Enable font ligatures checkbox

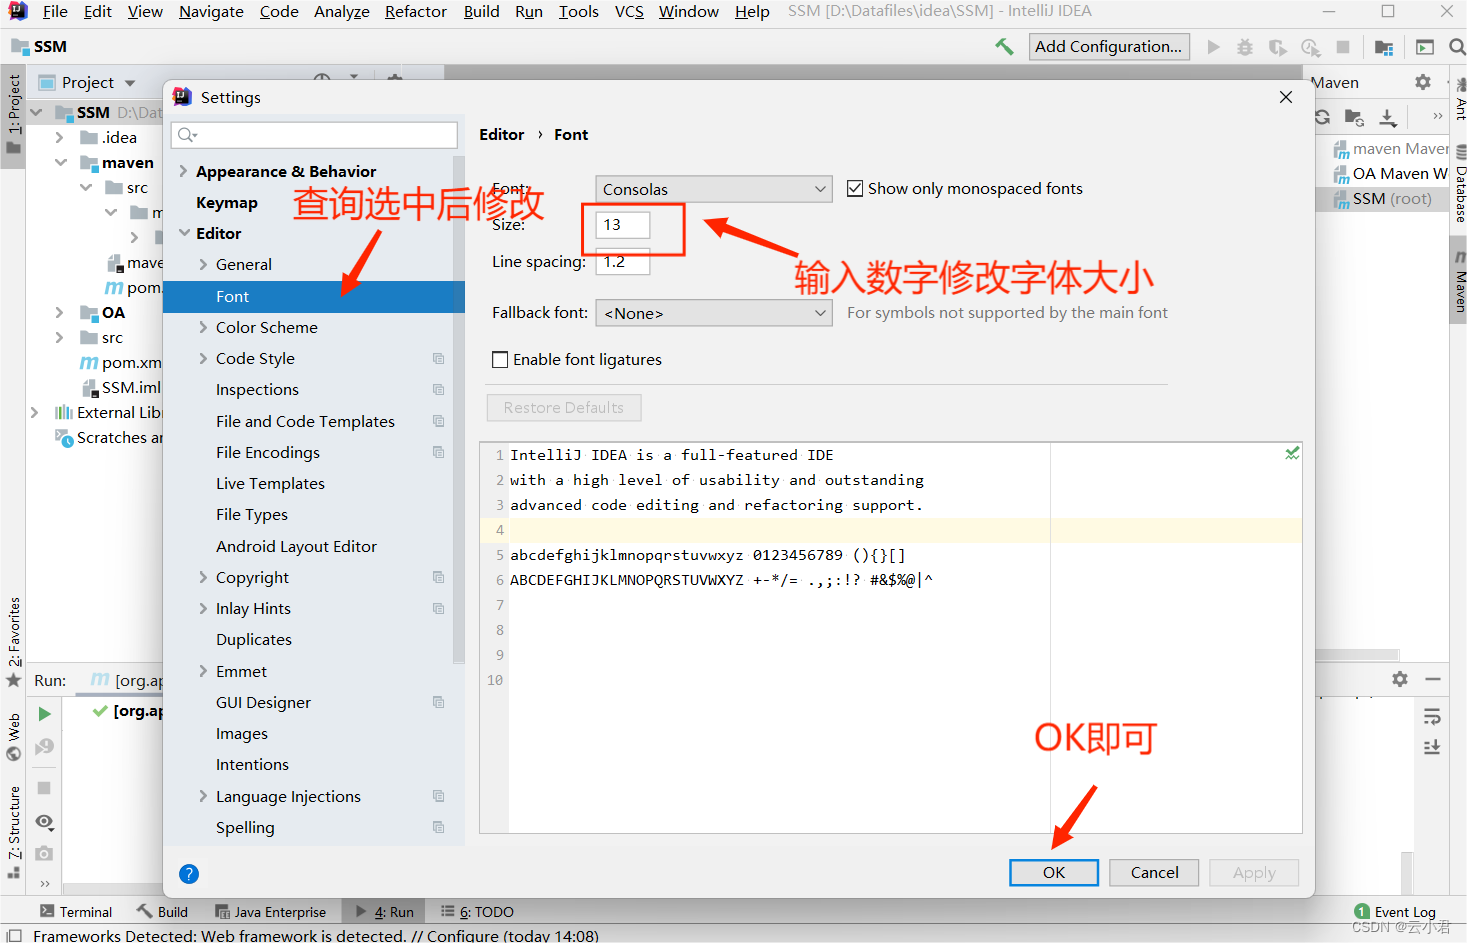click(x=500, y=359)
